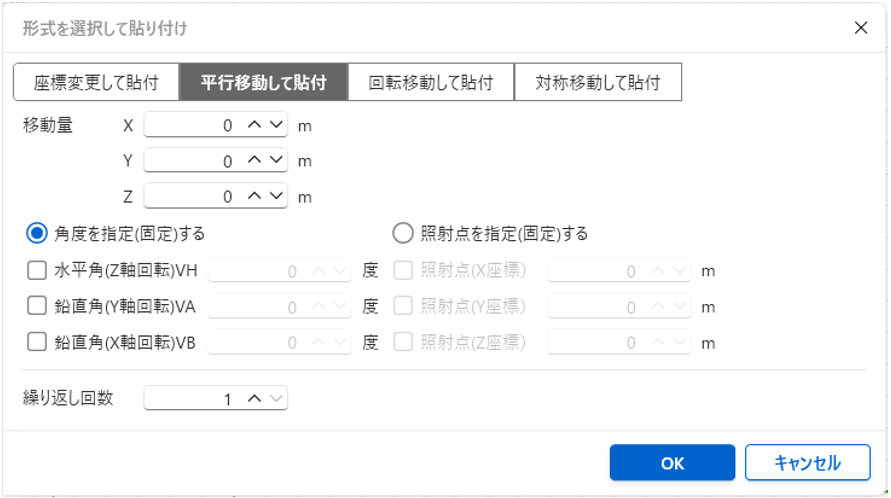The width and height of the screenshot is (891, 498).
Task: Select 角度を指定(固定)する radio option
Action: pos(37,234)
